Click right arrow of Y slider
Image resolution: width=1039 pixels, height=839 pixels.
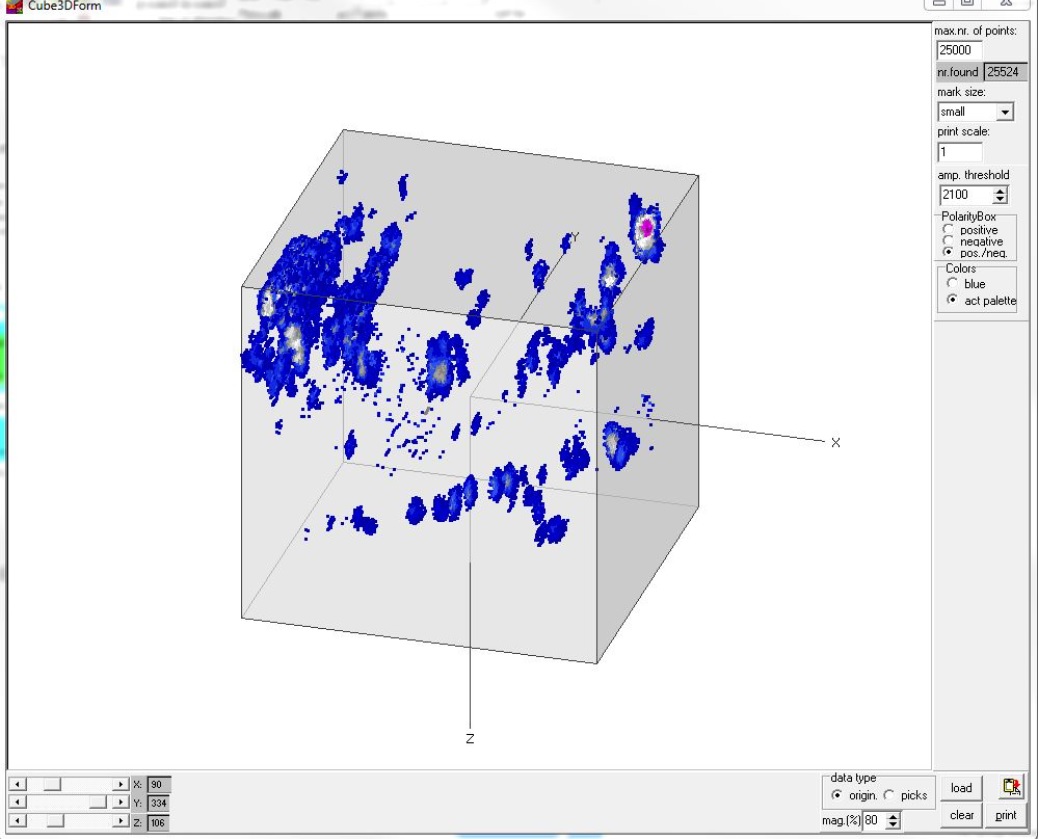(121, 803)
